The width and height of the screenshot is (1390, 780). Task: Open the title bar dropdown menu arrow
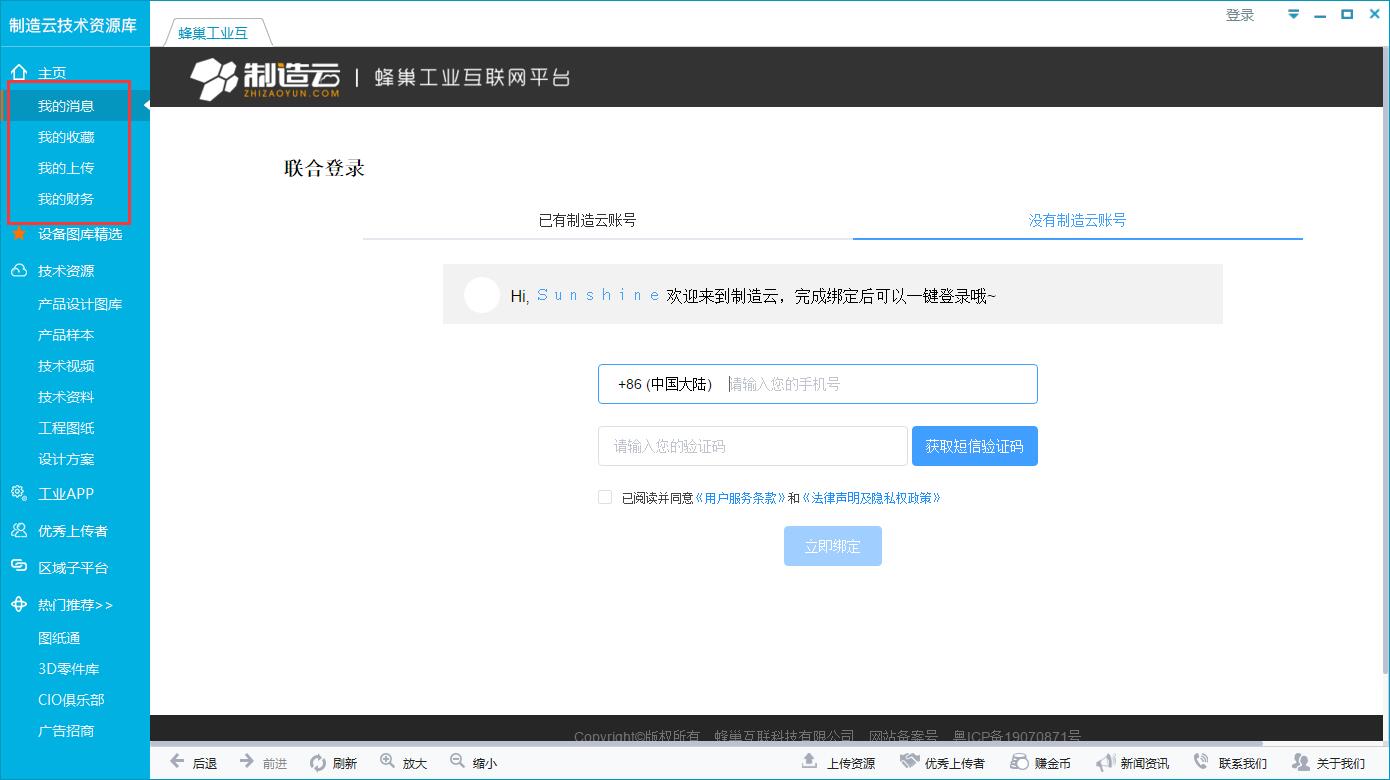(1294, 14)
